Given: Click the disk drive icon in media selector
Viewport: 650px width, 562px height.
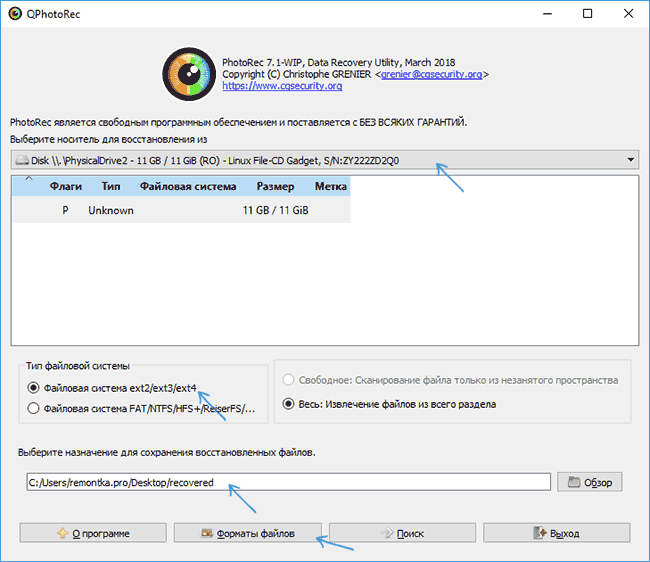Looking at the screenshot, I should (22, 160).
